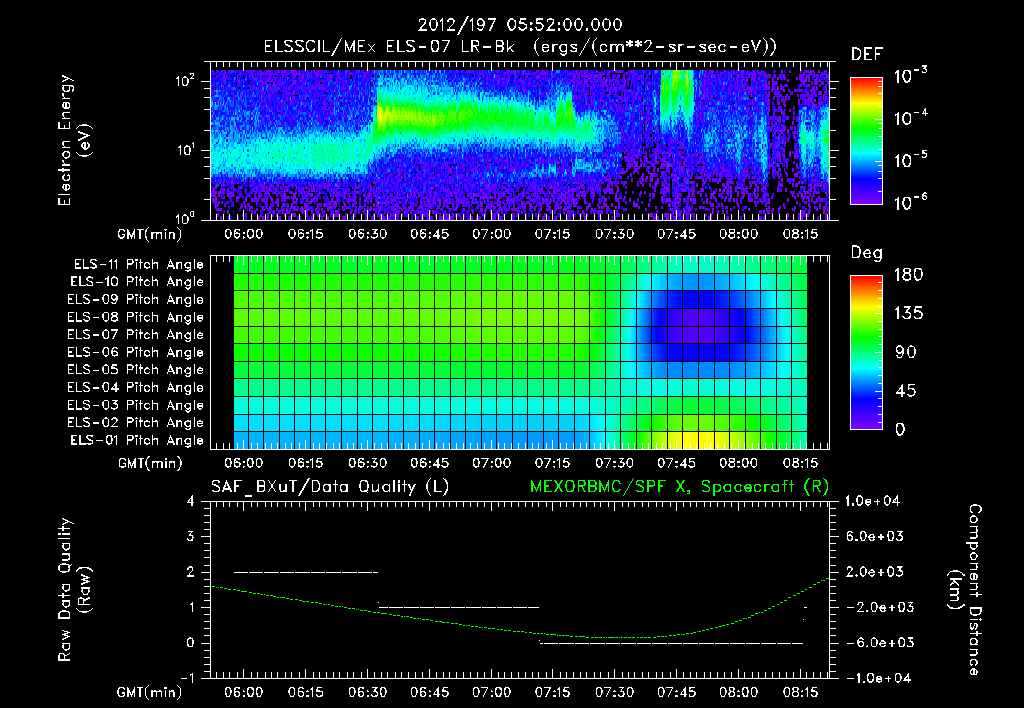Select the ELS-01 Pitch Angle row label
Image resolution: width=1024 pixels, height=708 pixels.
tap(137, 440)
